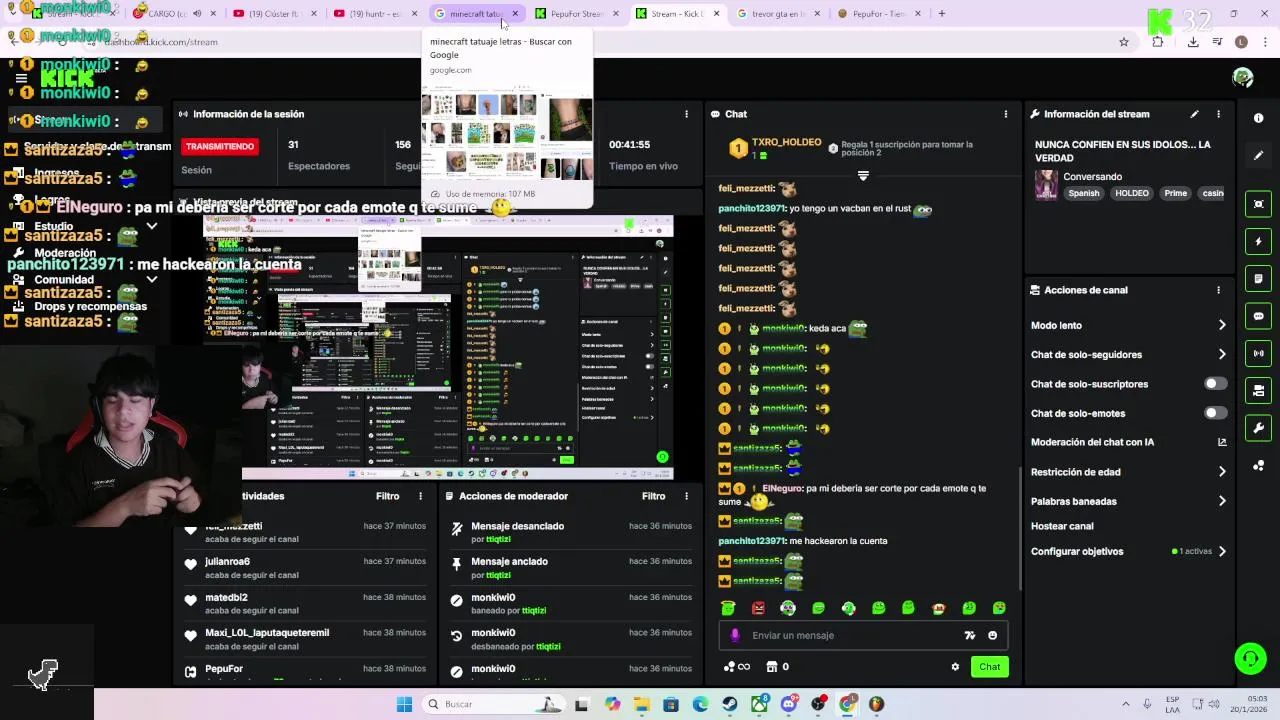Toggle Chat de solo-suscriptores switch
Image resolution: width=1280 pixels, height=720 pixels.
point(1215,384)
